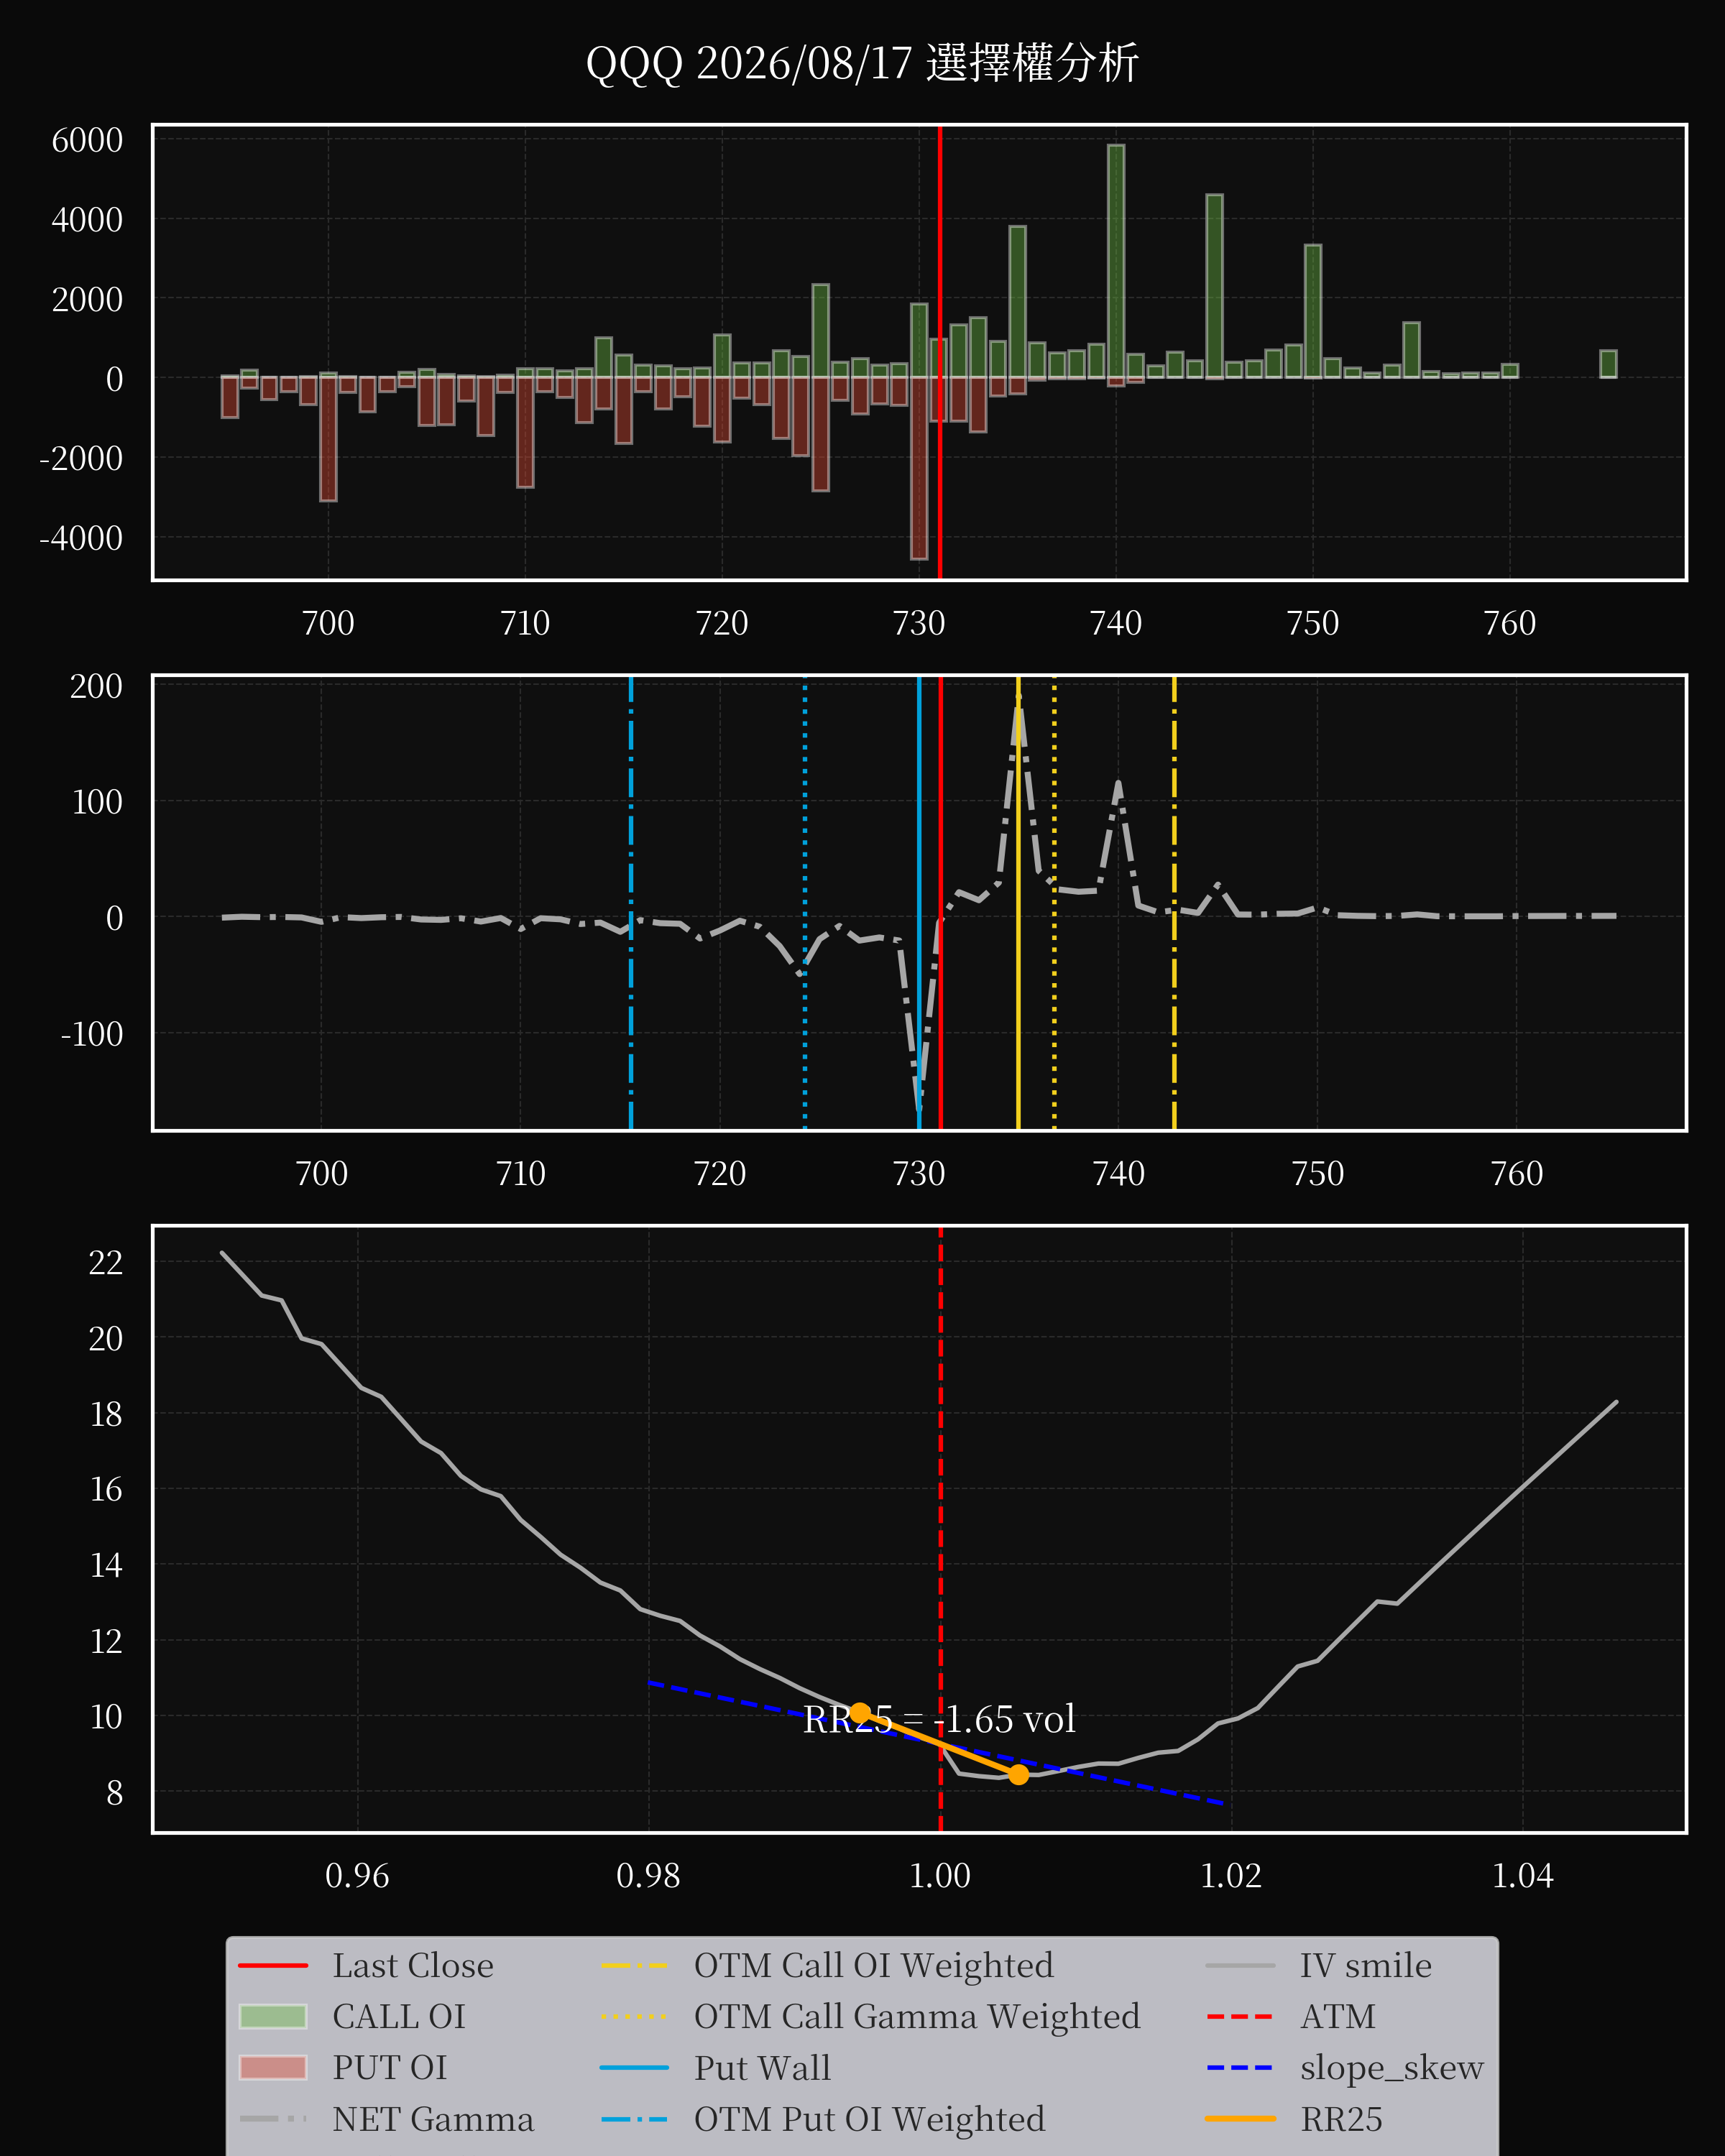Click the 0.96 x-axis label on IV chart
The image size is (1725, 2156).
pos(357,1875)
